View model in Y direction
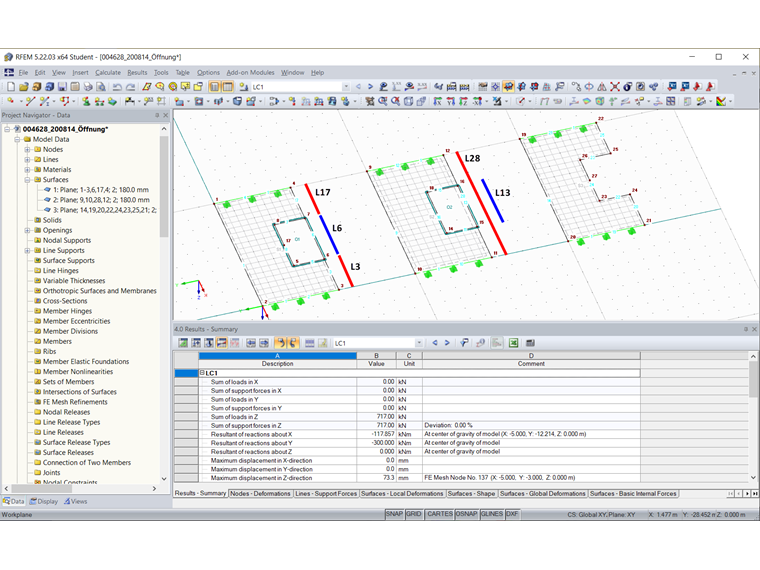The width and height of the screenshot is (760, 570). pos(450,101)
